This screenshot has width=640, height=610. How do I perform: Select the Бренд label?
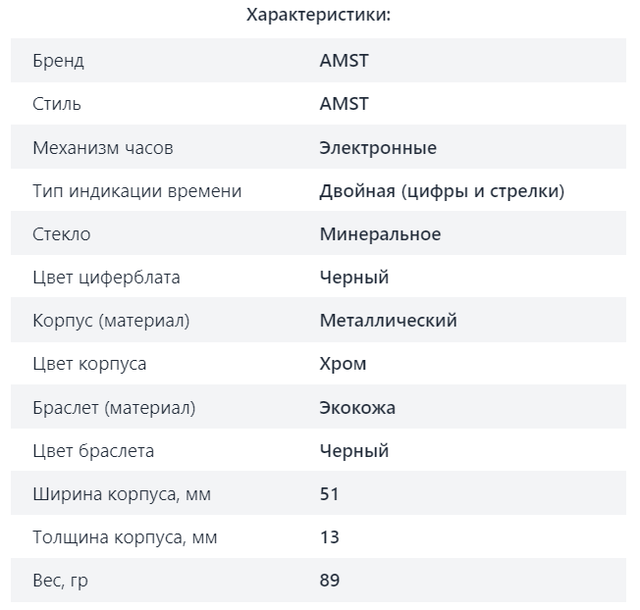(58, 61)
